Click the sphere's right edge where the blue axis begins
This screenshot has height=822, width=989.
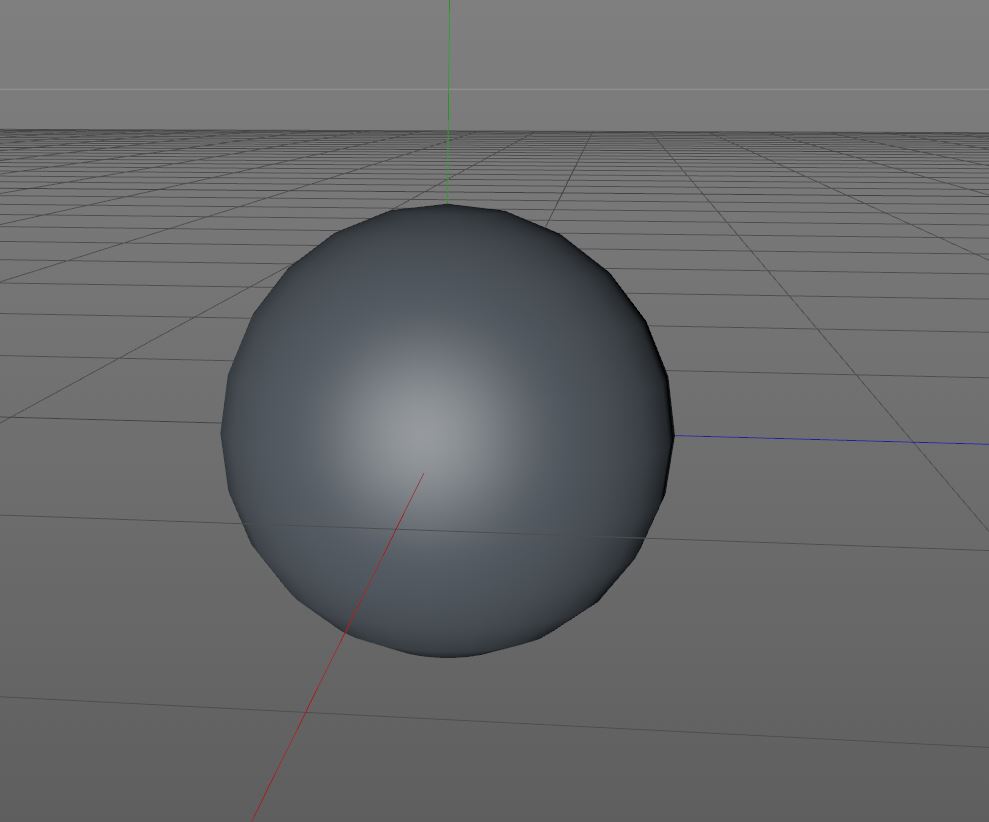(x=670, y=434)
